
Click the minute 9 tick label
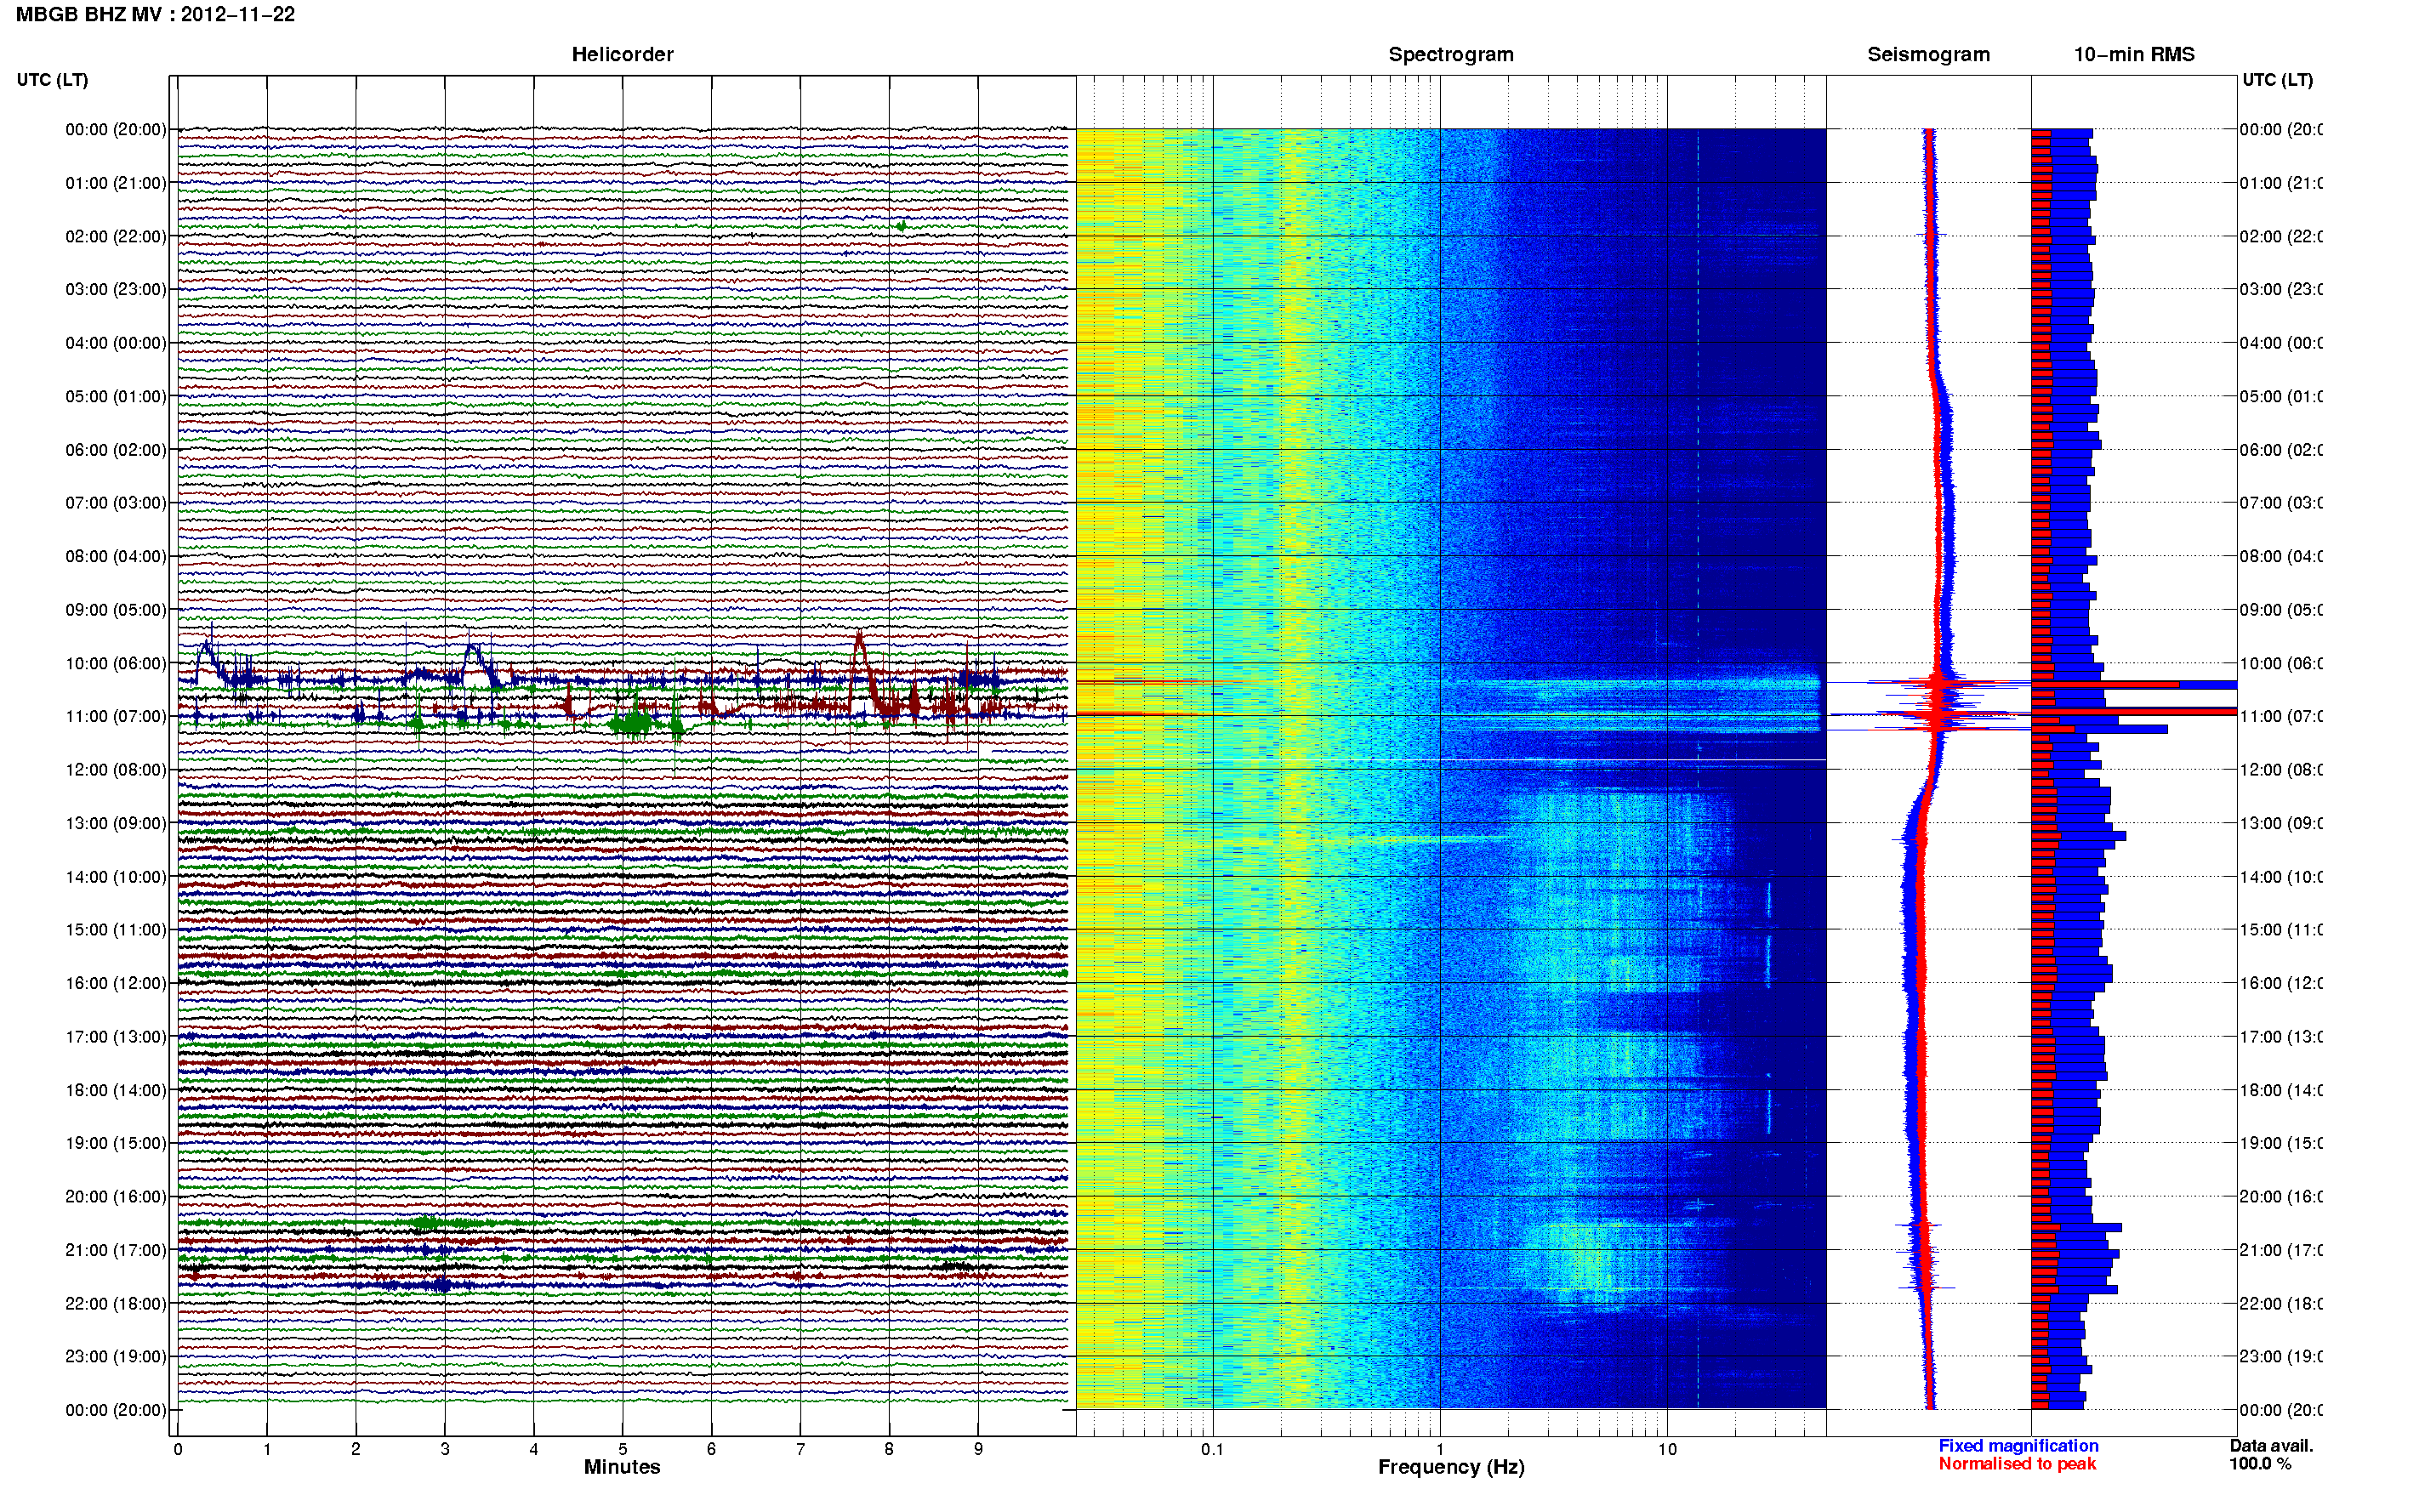(978, 1449)
